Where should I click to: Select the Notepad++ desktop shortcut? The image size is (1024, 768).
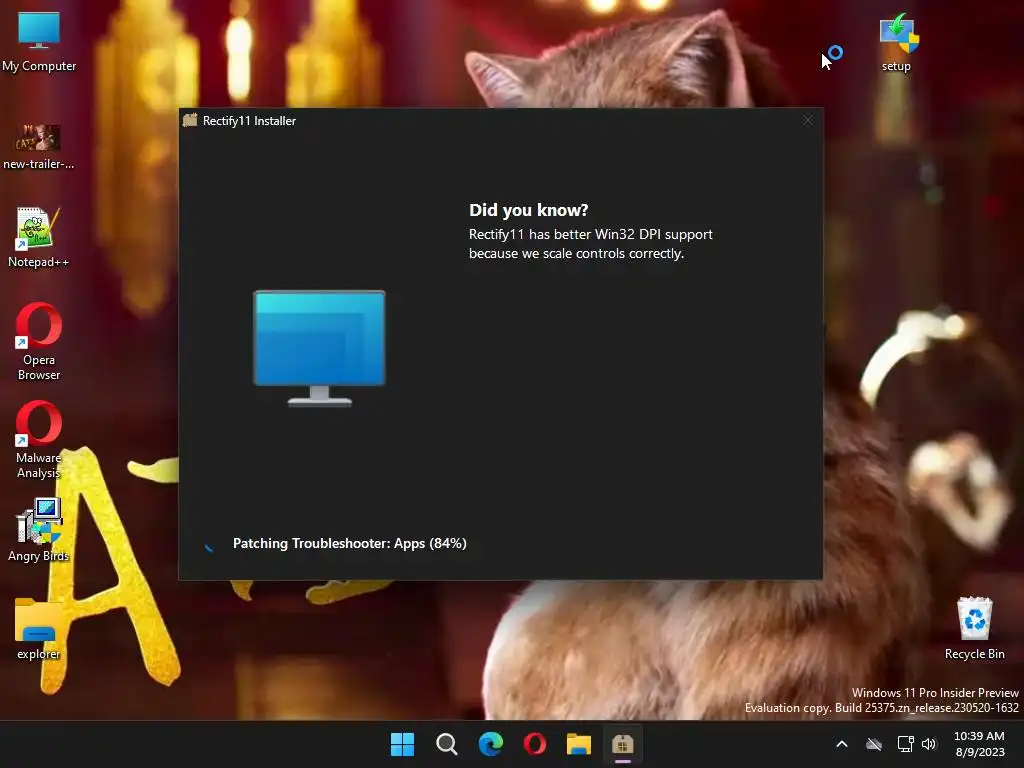click(39, 238)
